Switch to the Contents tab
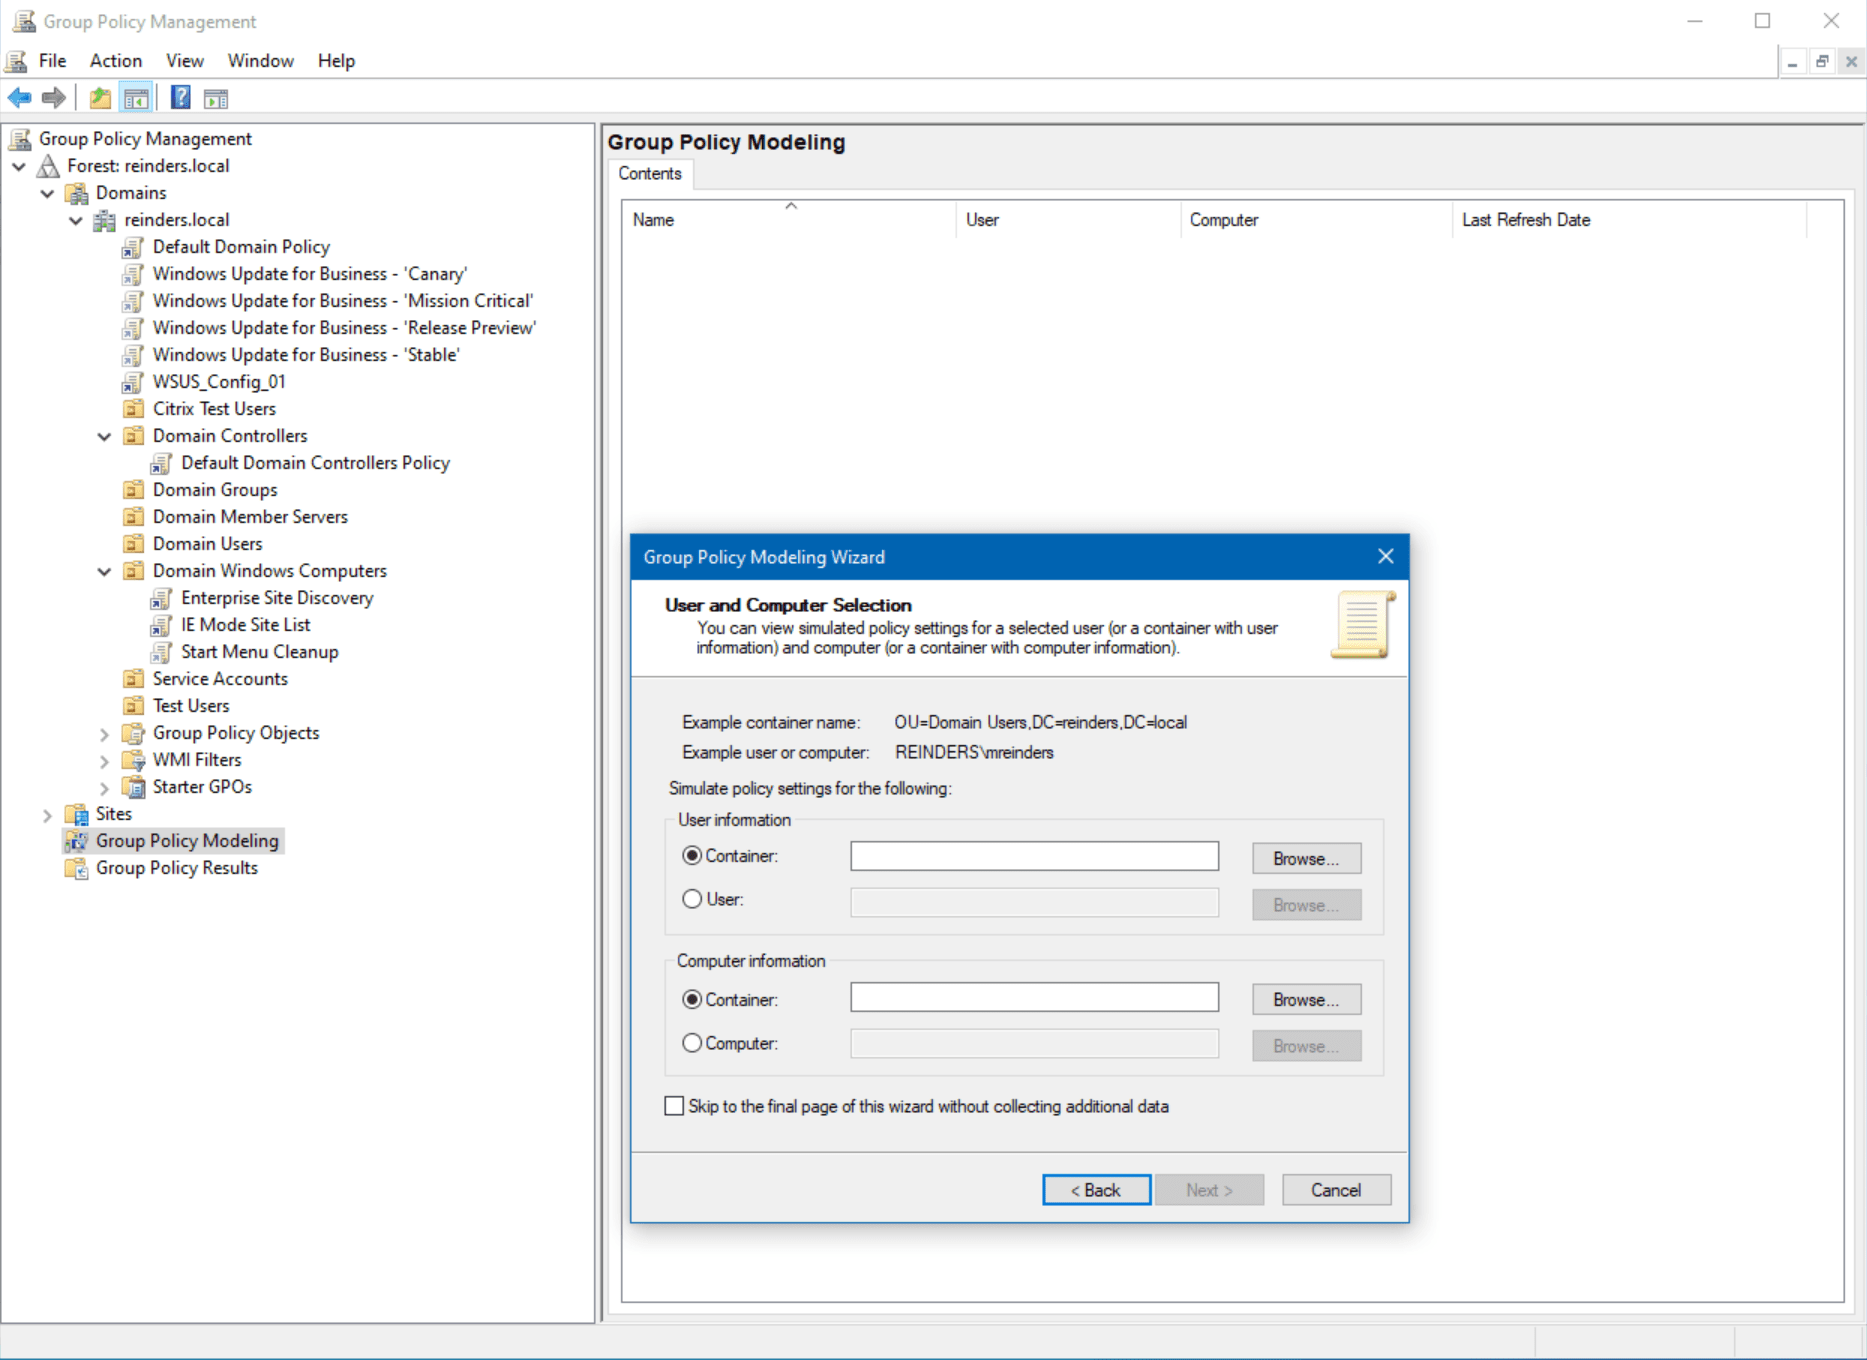This screenshot has height=1360, width=1867. pos(649,173)
